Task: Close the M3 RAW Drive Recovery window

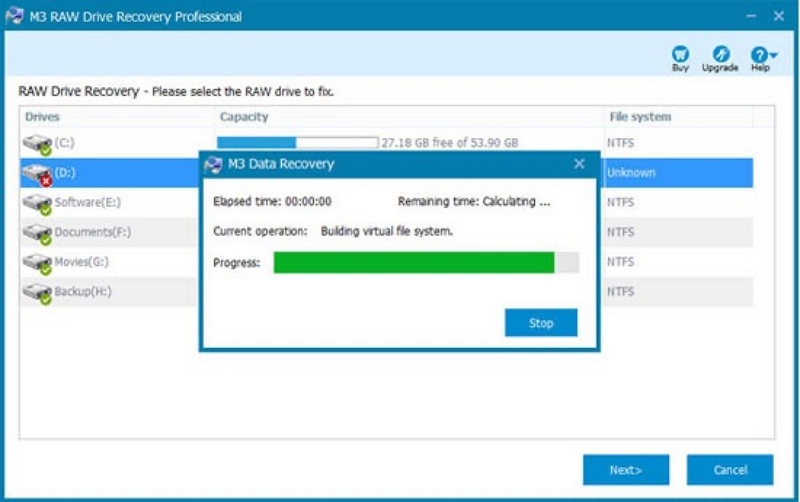Action: pos(779,16)
